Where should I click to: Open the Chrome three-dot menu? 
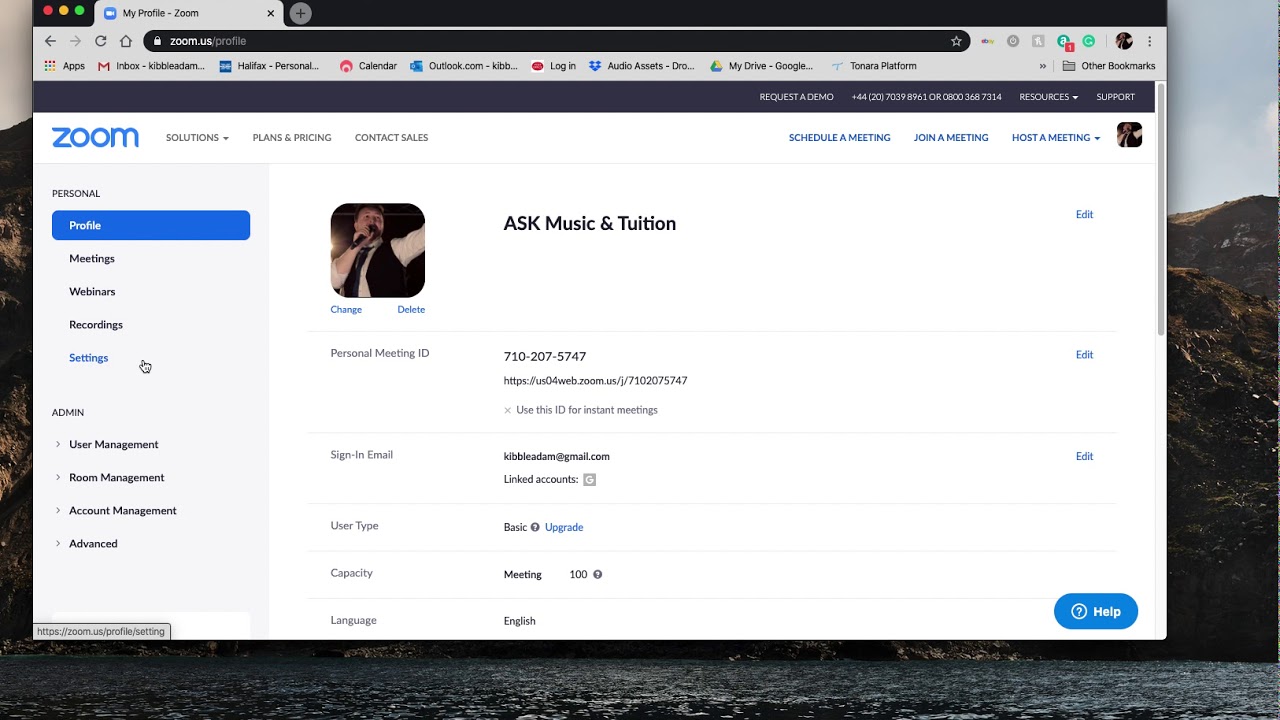click(x=1150, y=41)
